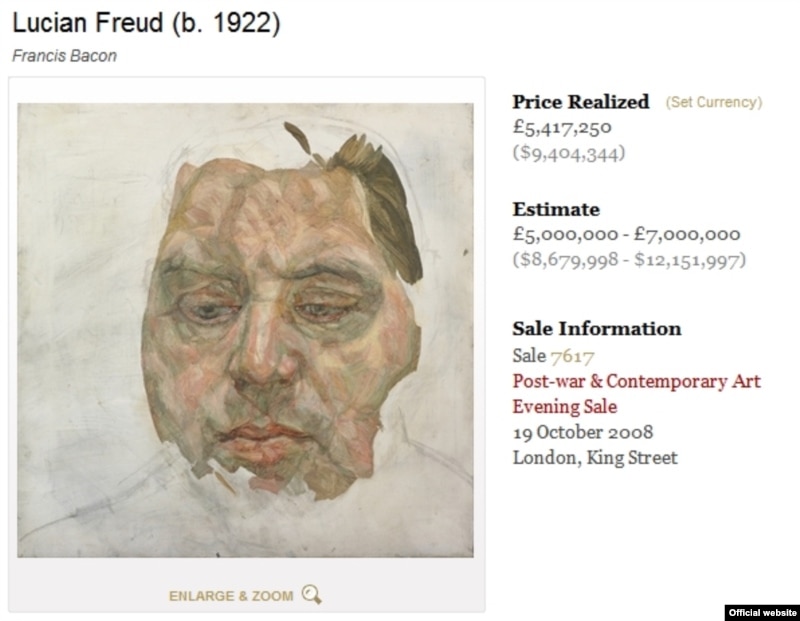Click the Francis Bacon portrait image
The height and width of the screenshot is (621, 800).
point(245,330)
